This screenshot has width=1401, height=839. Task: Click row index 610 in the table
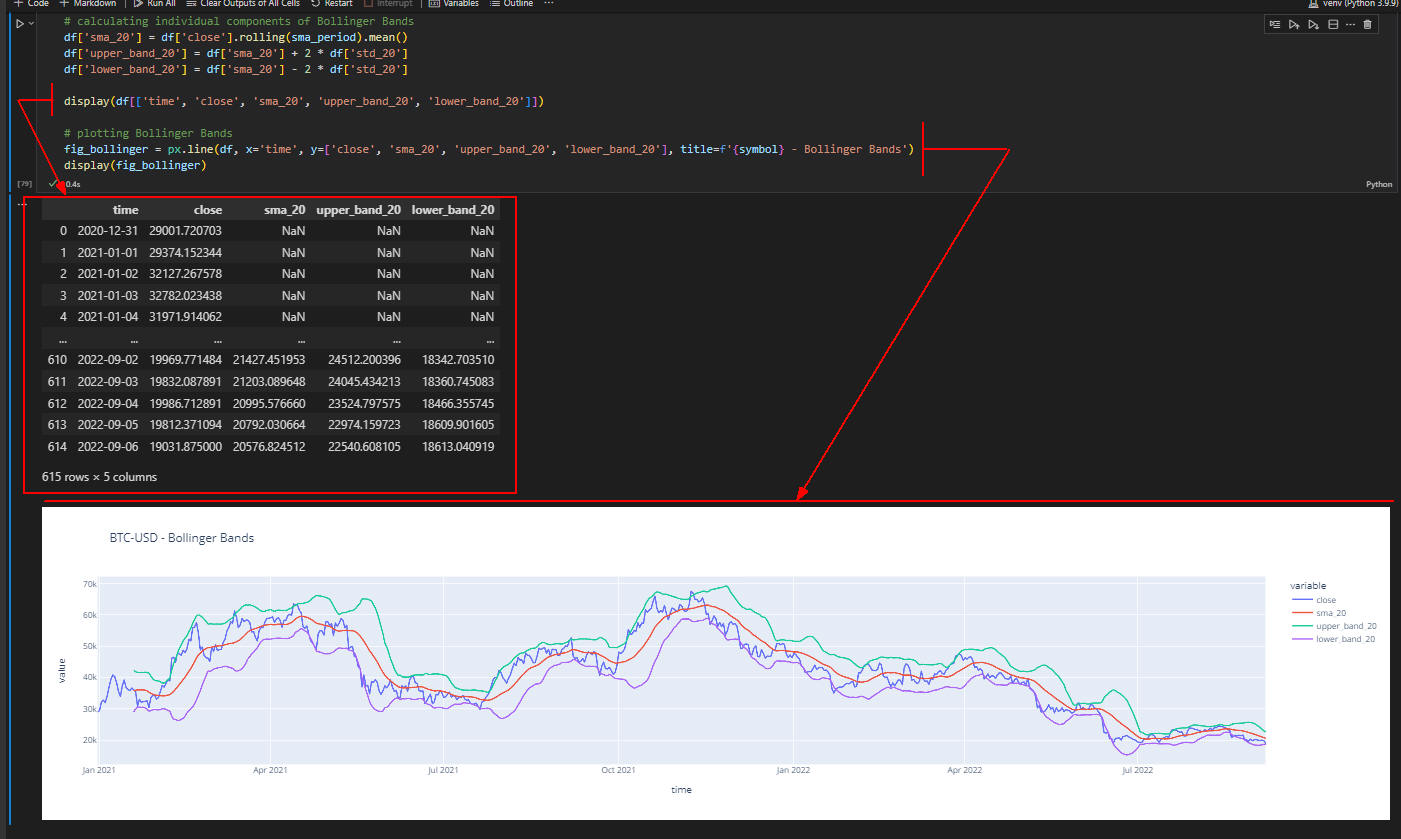point(56,360)
